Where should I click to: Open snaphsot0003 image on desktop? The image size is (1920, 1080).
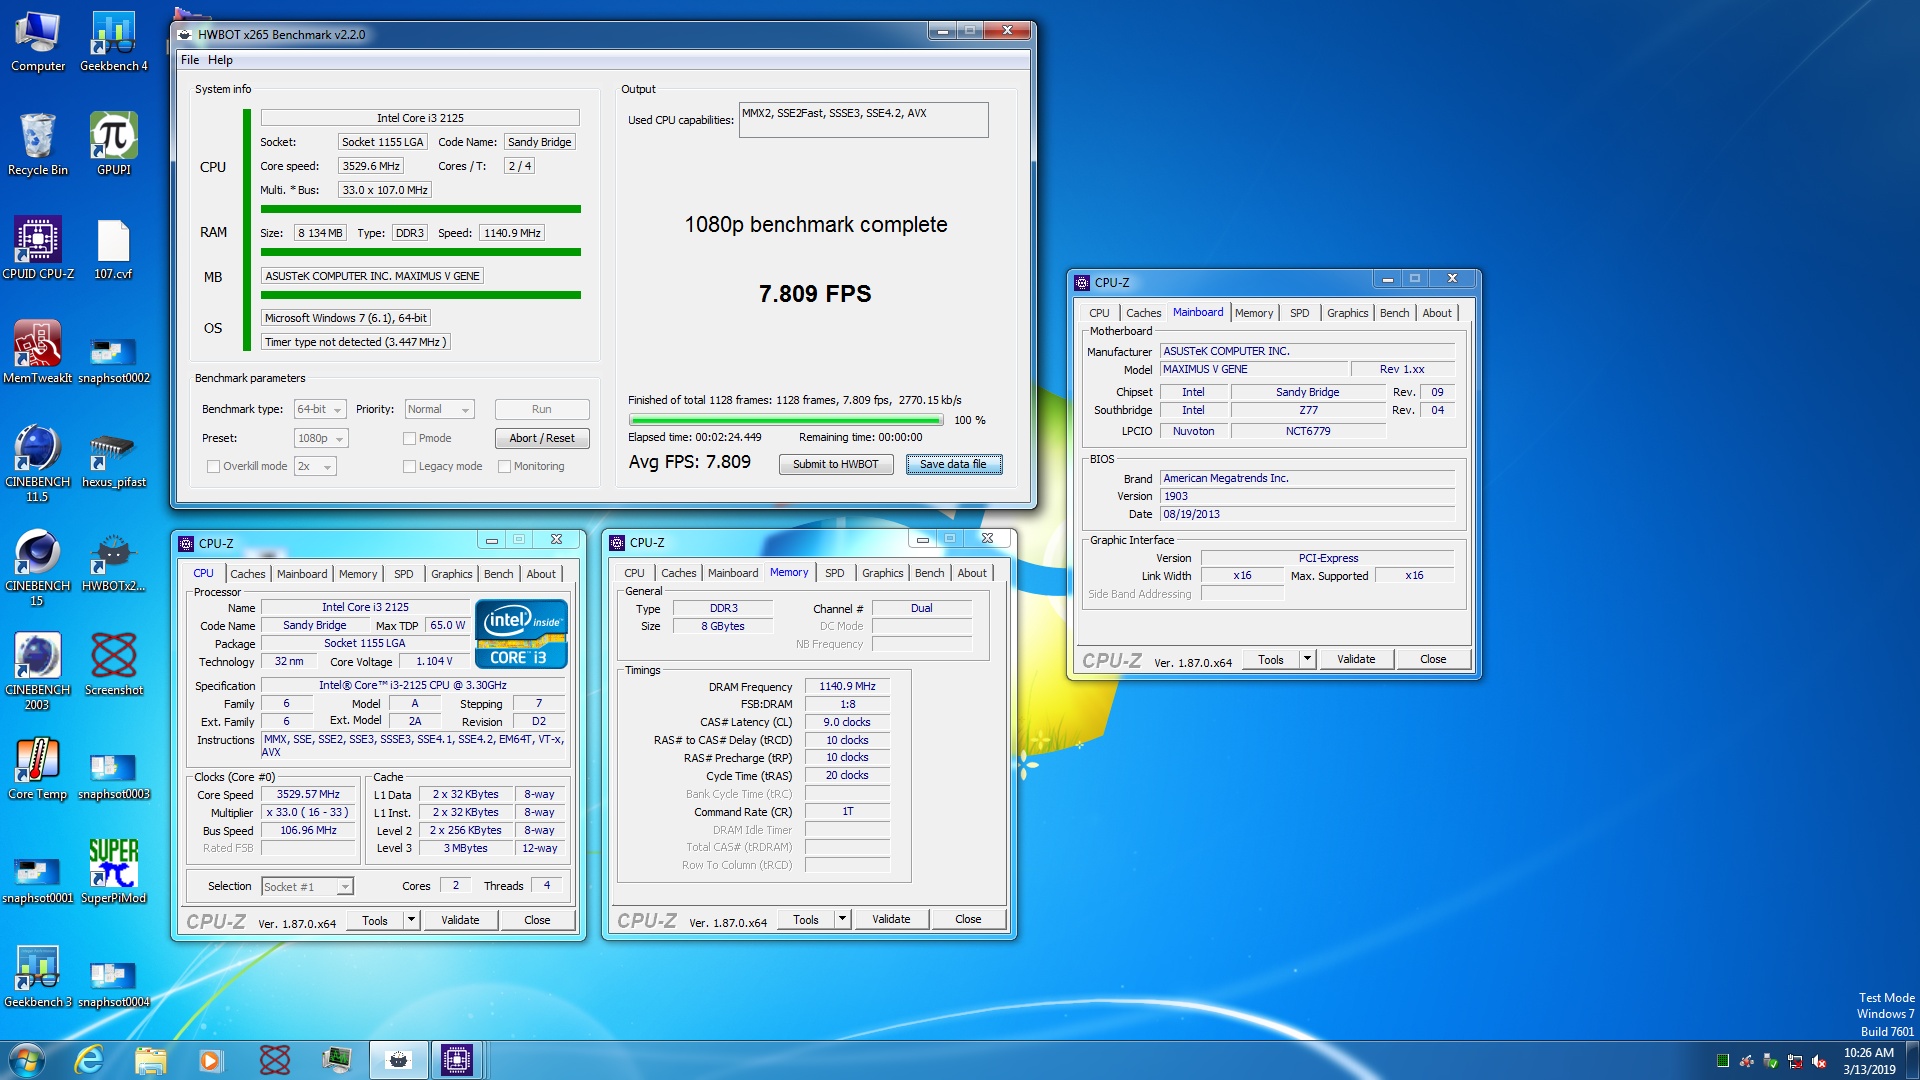click(x=114, y=775)
